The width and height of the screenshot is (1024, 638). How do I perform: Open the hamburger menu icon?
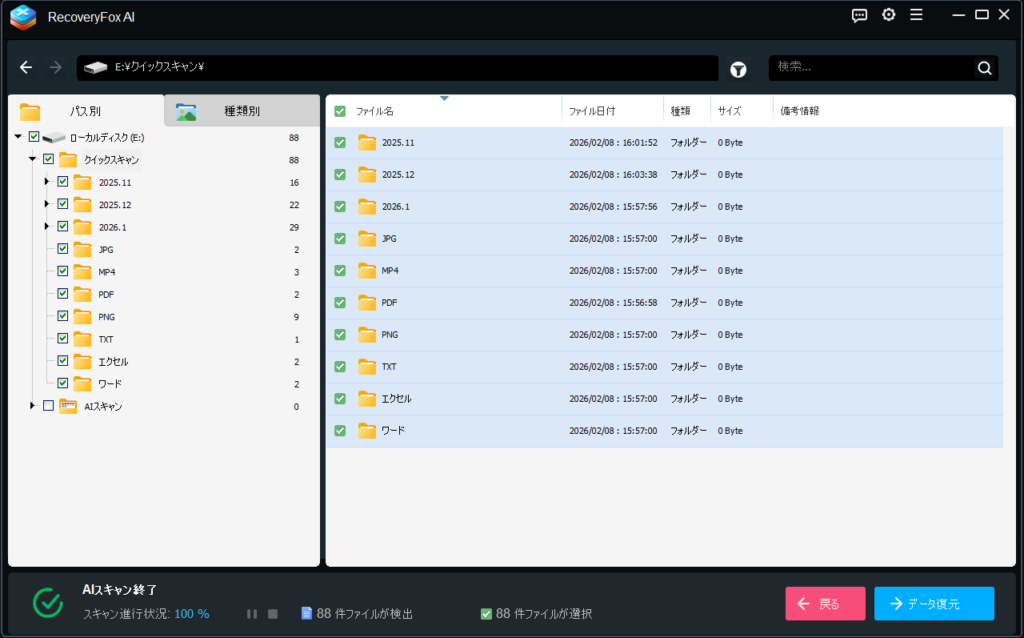tap(916, 15)
